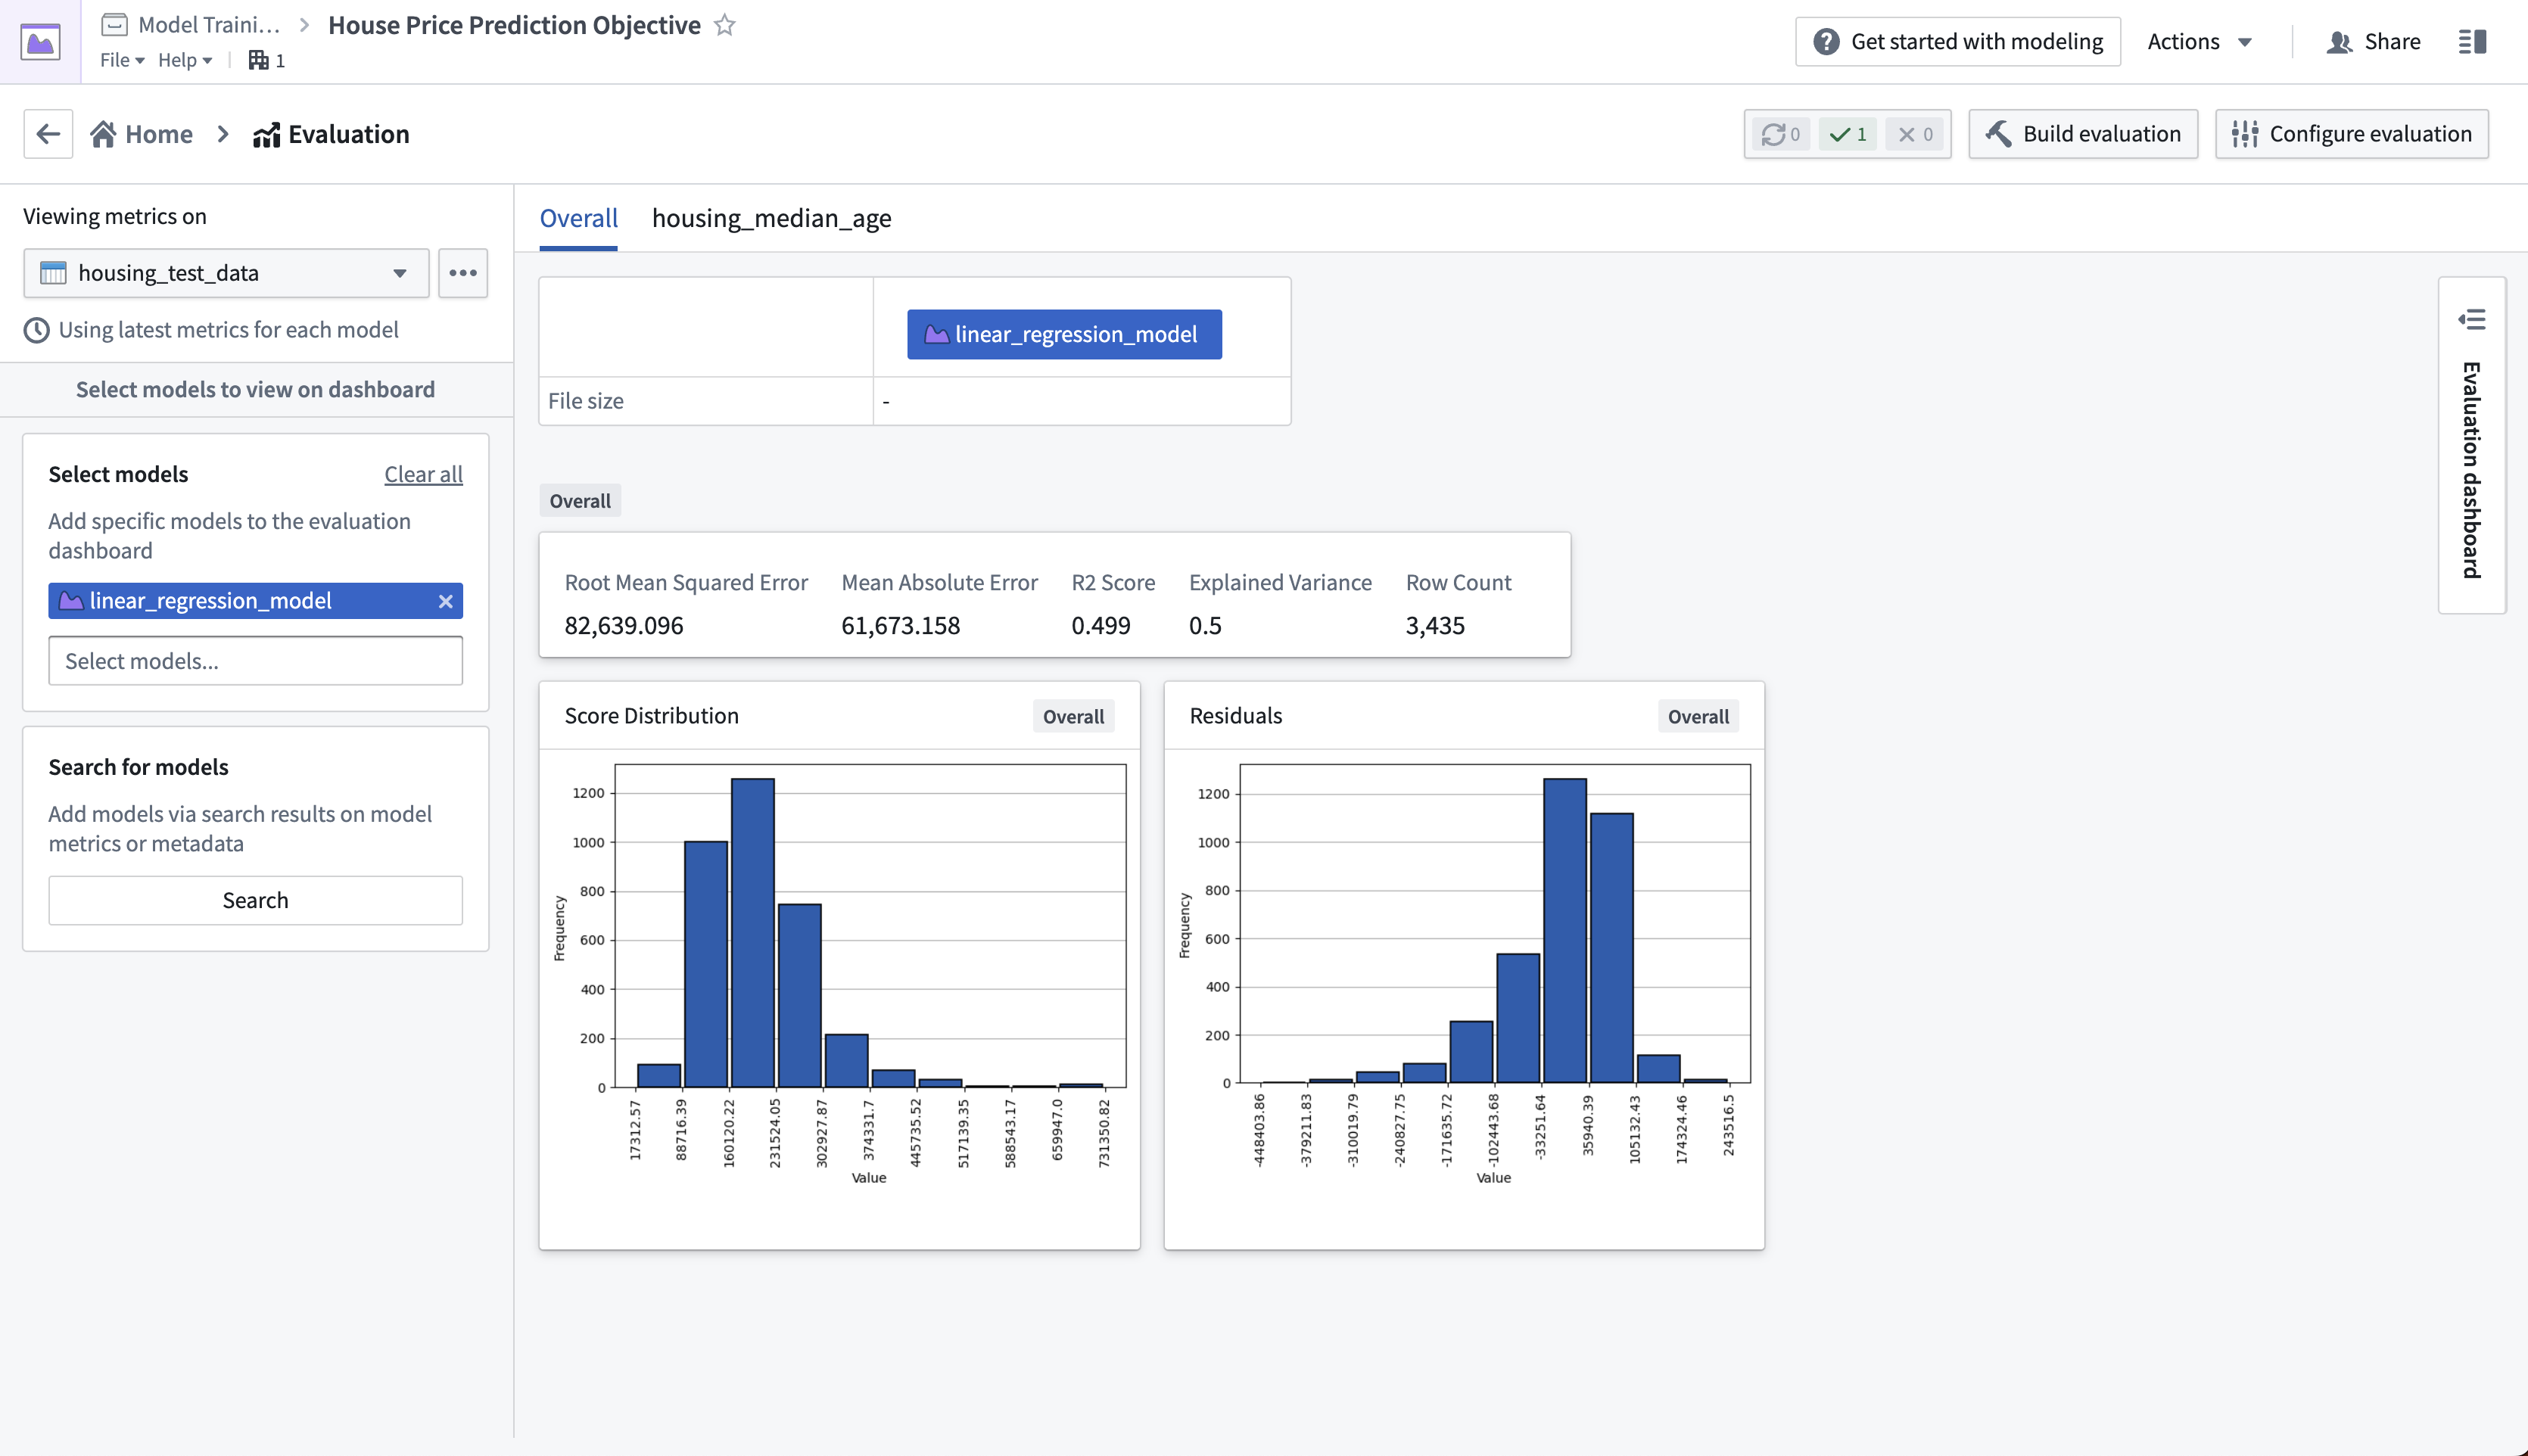Viewport: 2528px width, 1456px height.
Task: Click the Clear all link
Action: (423, 474)
